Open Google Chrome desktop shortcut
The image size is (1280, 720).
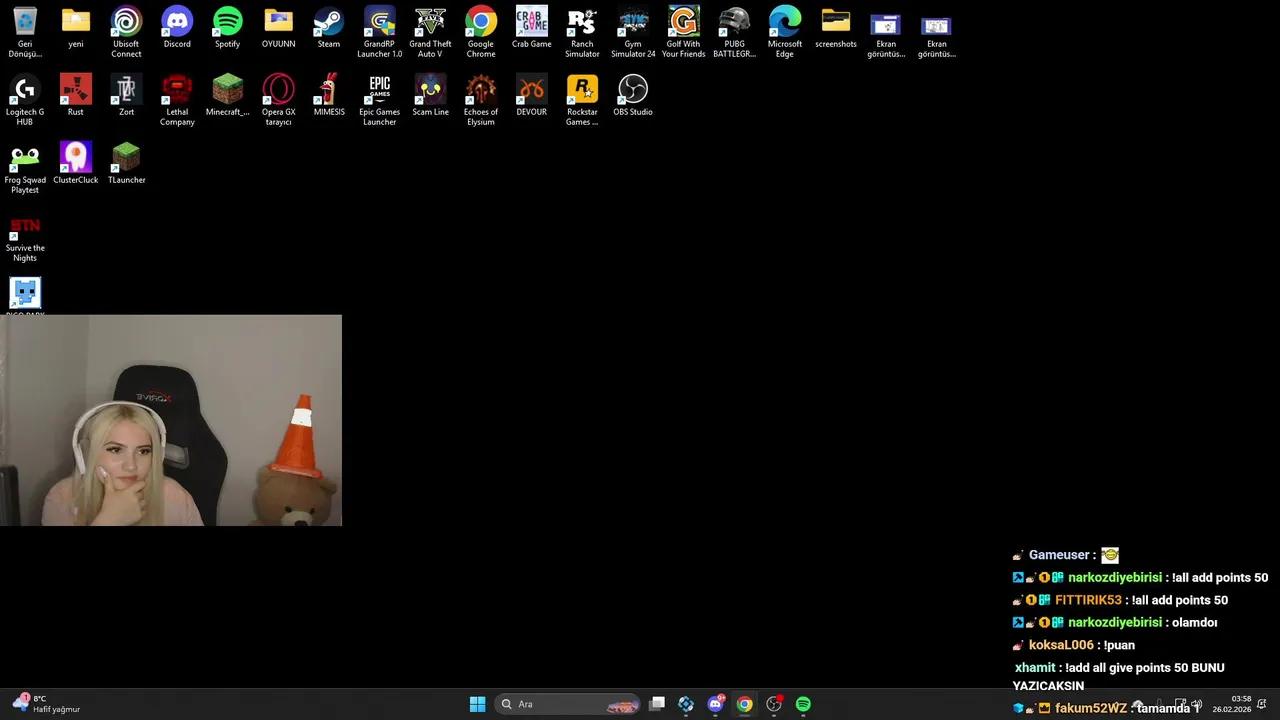click(481, 32)
